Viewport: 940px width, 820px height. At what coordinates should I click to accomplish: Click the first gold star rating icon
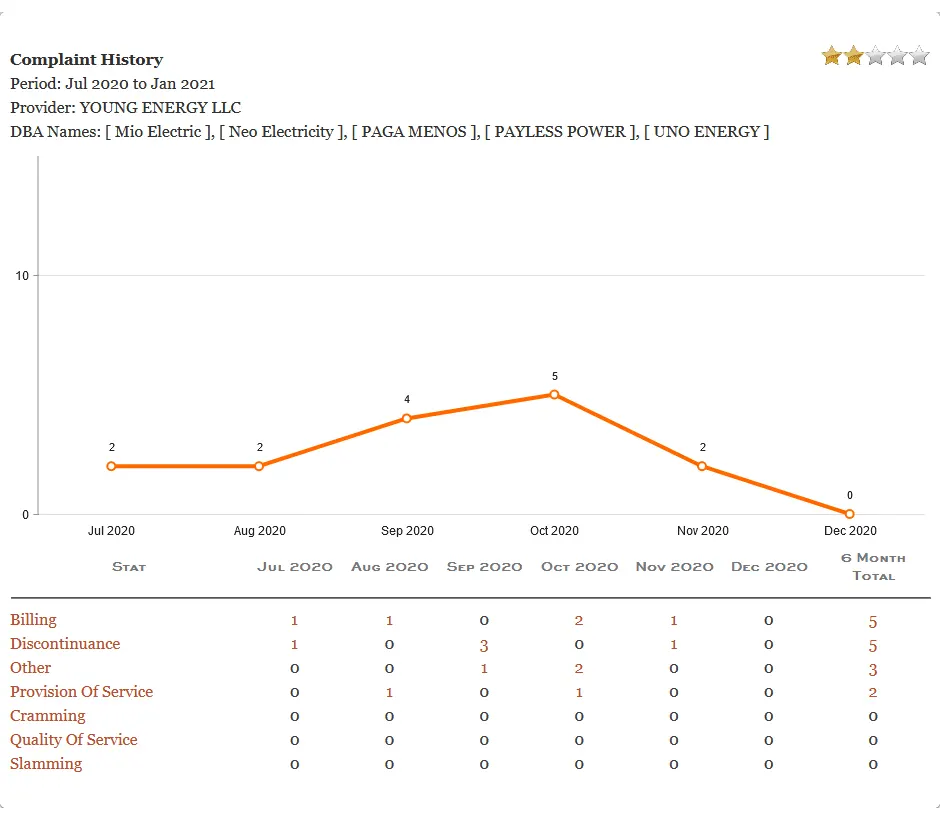pyautogui.click(x=832, y=56)
